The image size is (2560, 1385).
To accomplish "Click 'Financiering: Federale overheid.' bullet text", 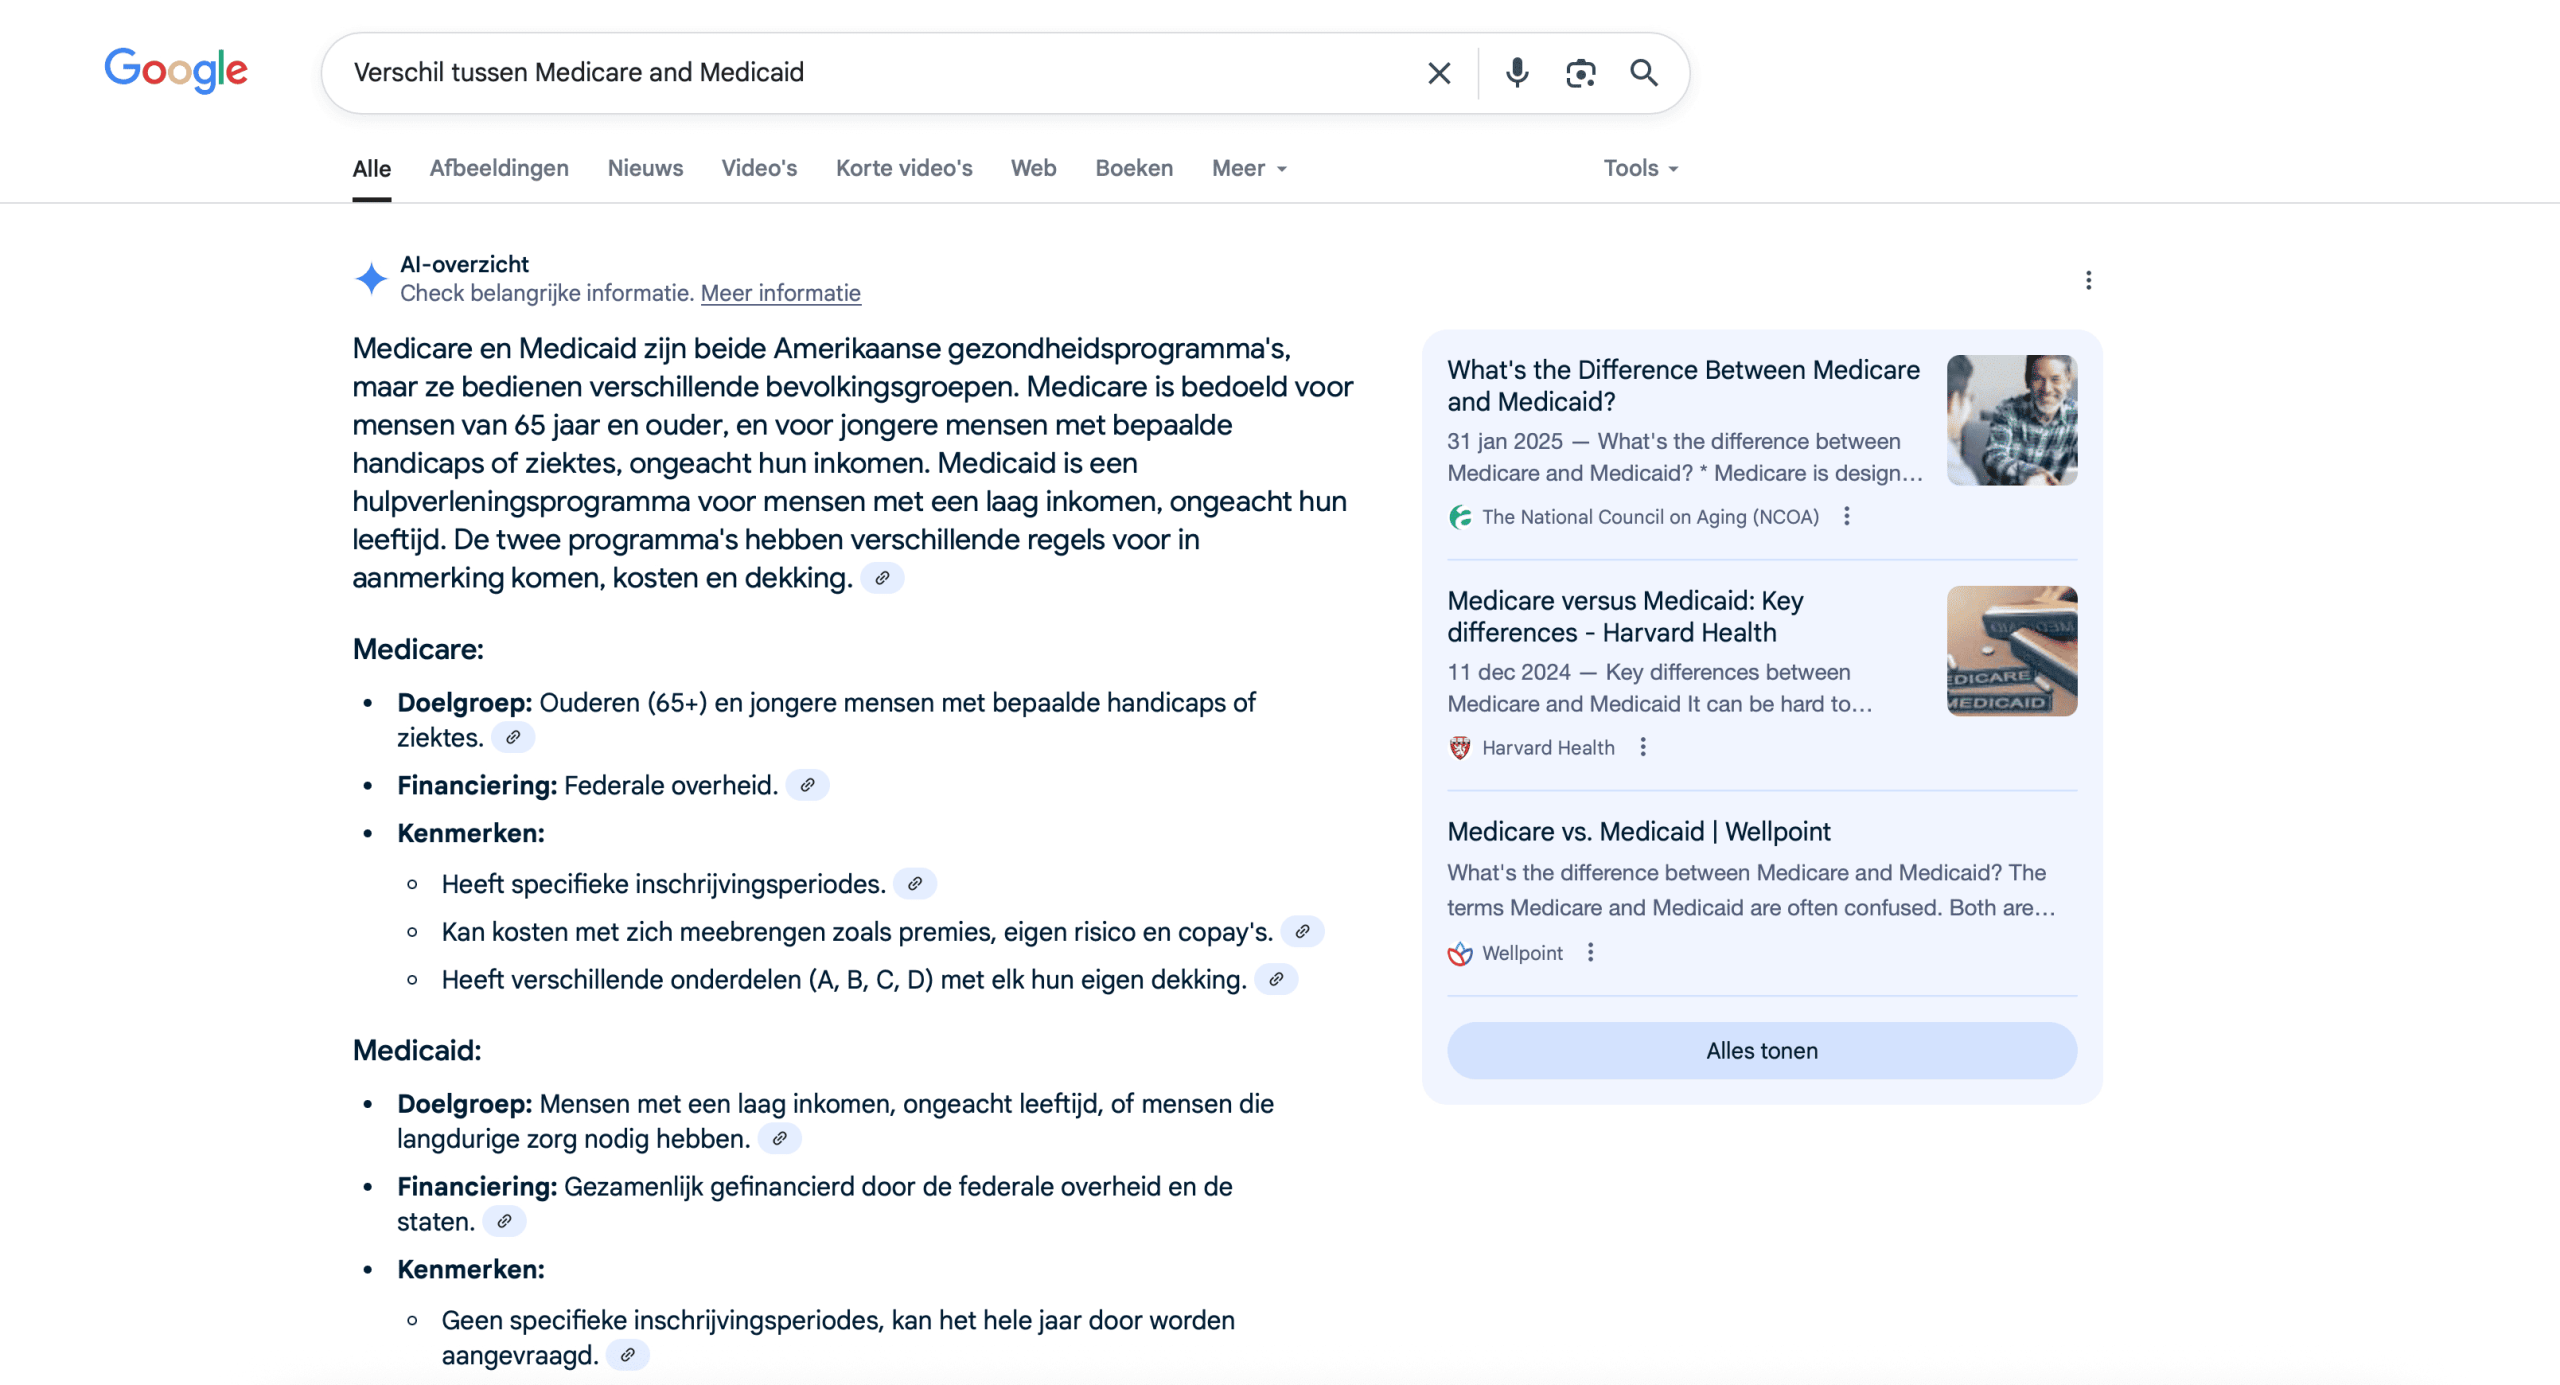I will (x=587, y=785).
